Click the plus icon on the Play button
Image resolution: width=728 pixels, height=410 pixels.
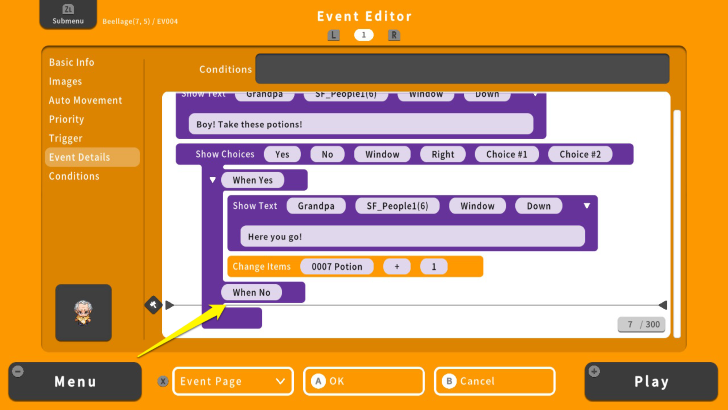[596, 372]
